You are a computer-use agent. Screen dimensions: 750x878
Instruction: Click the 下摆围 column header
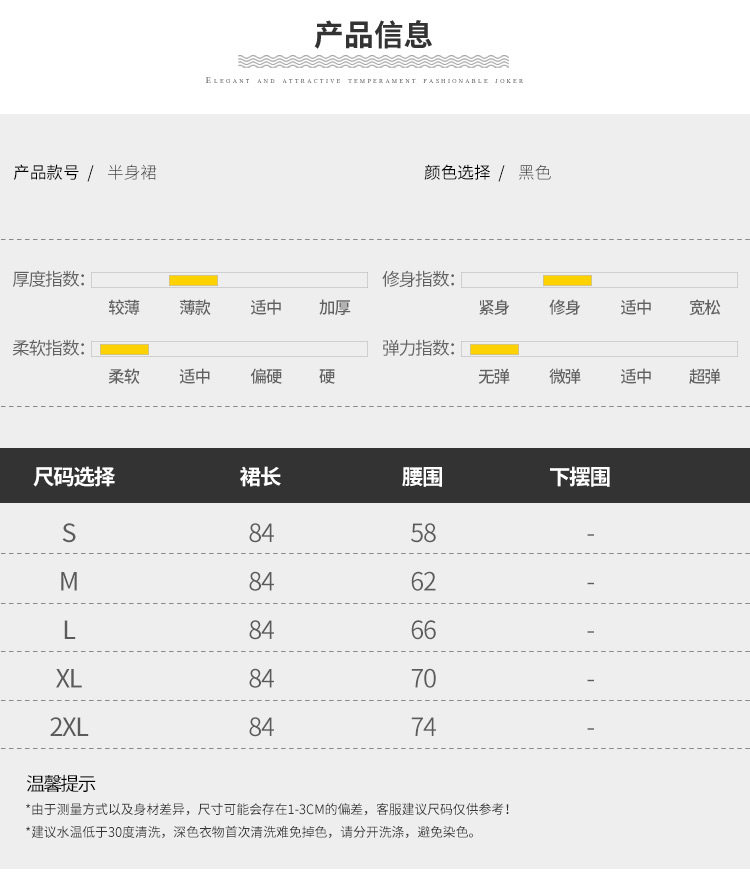coord(579,477)
